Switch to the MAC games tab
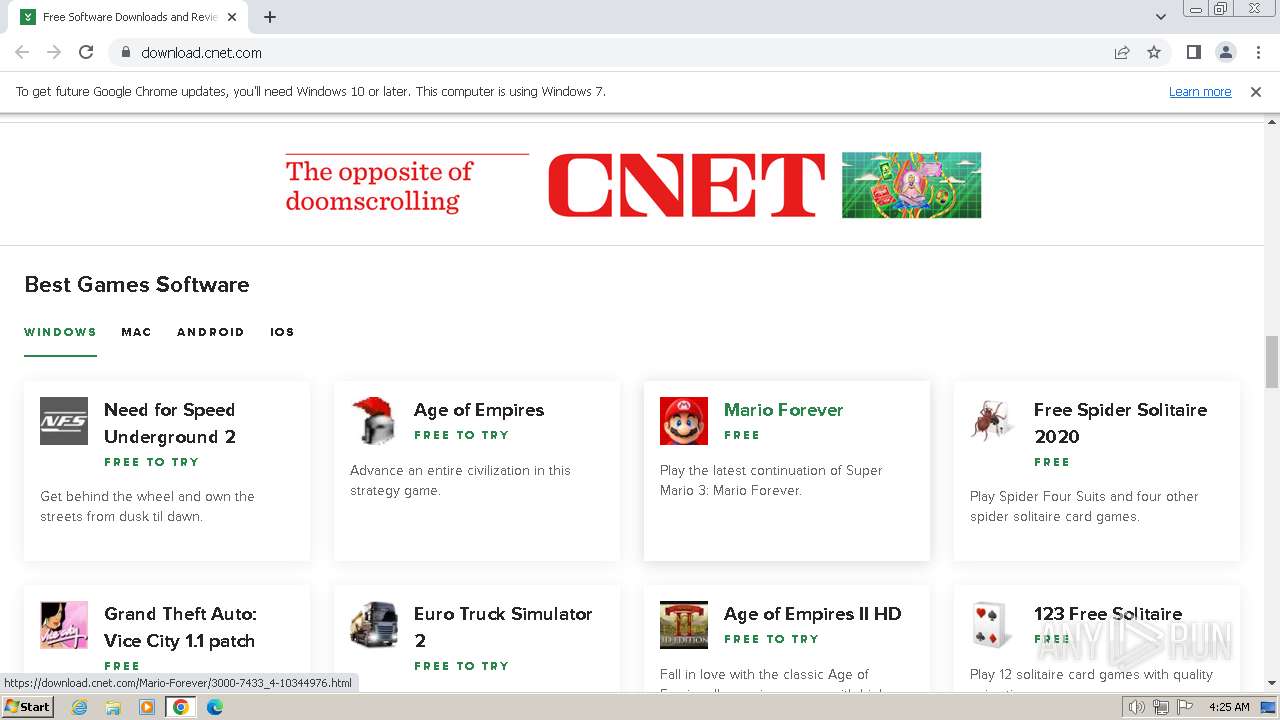 (x=136, y=332)
